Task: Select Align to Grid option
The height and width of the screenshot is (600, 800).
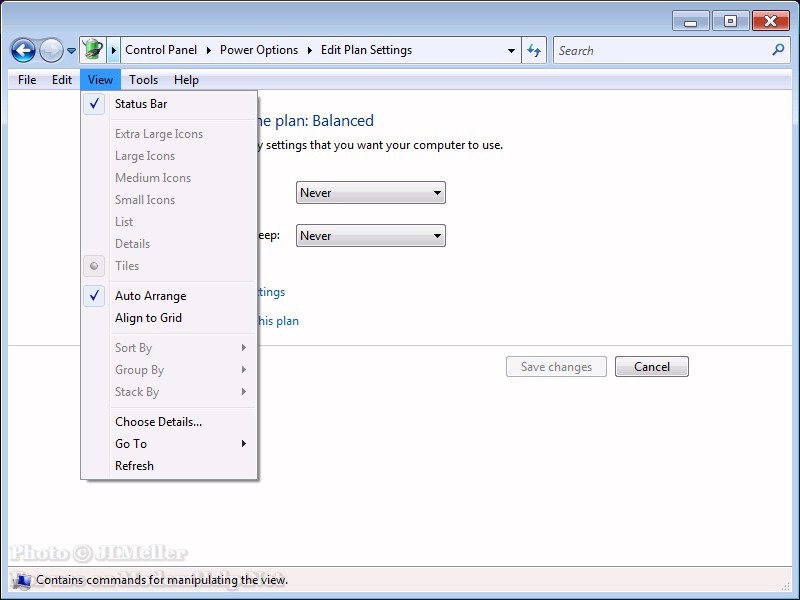Action: pyautogui.click(x=148, y=318)
